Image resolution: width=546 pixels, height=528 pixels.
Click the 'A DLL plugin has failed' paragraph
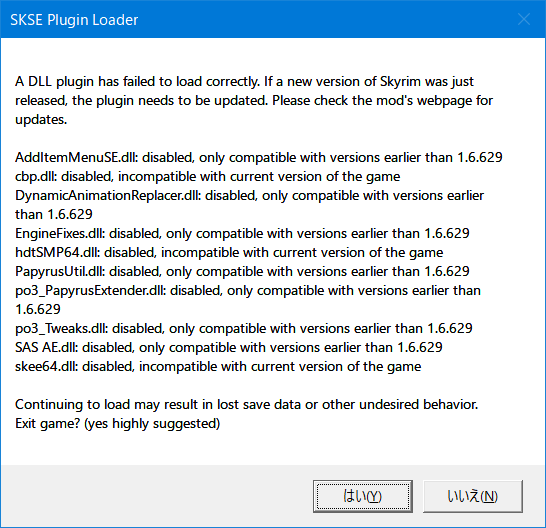tap(254, 100)
